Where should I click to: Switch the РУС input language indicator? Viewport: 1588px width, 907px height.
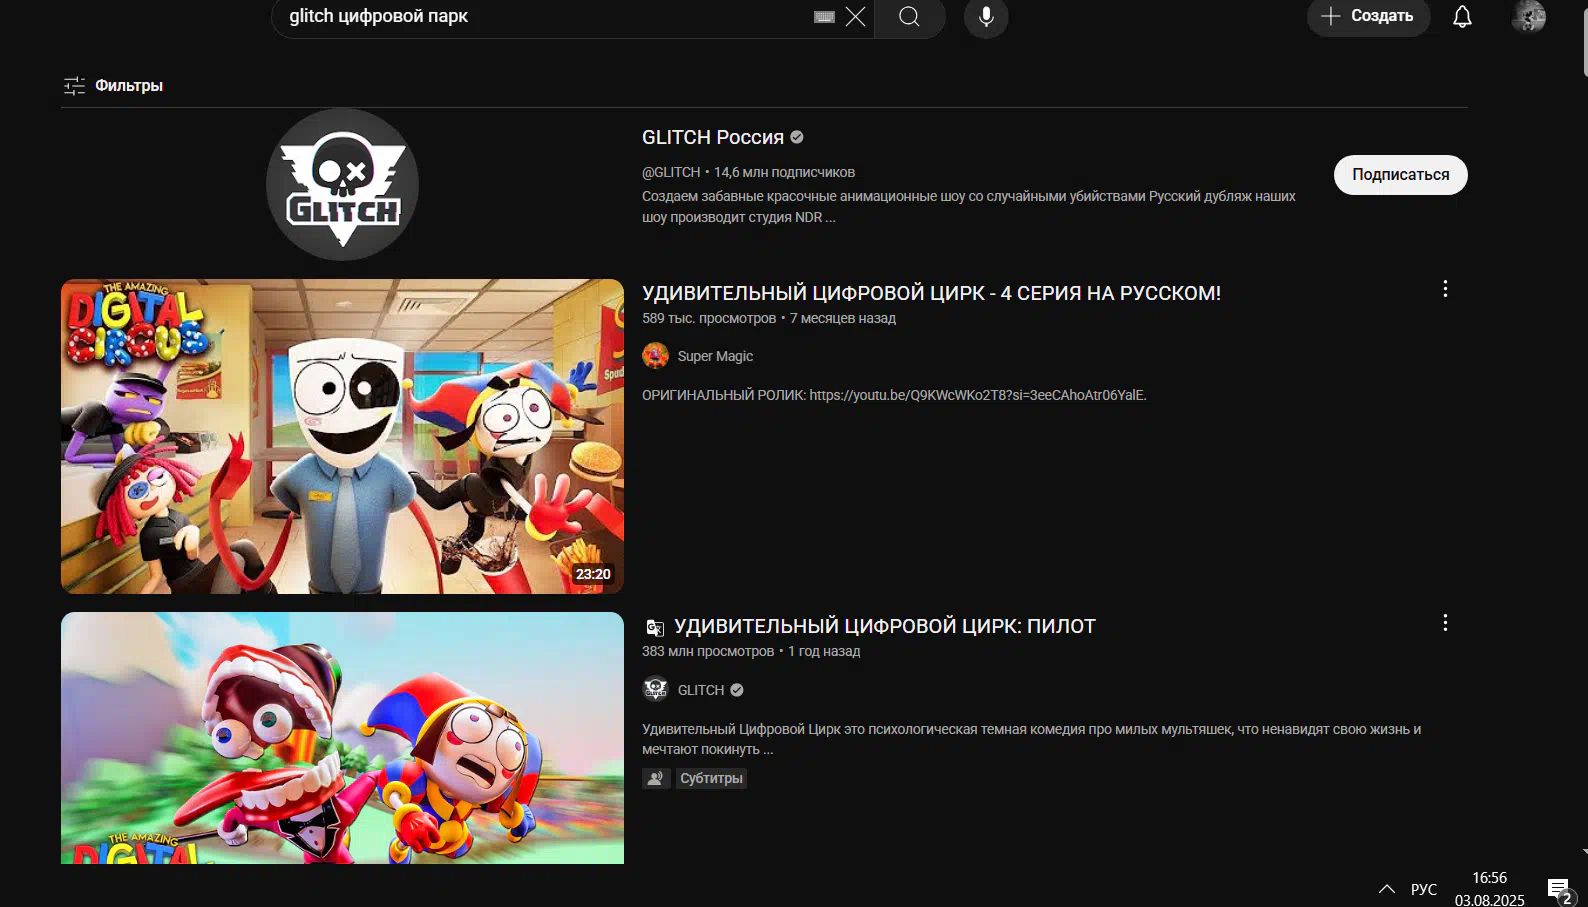pyautogui.click(x=1424, y=889)
